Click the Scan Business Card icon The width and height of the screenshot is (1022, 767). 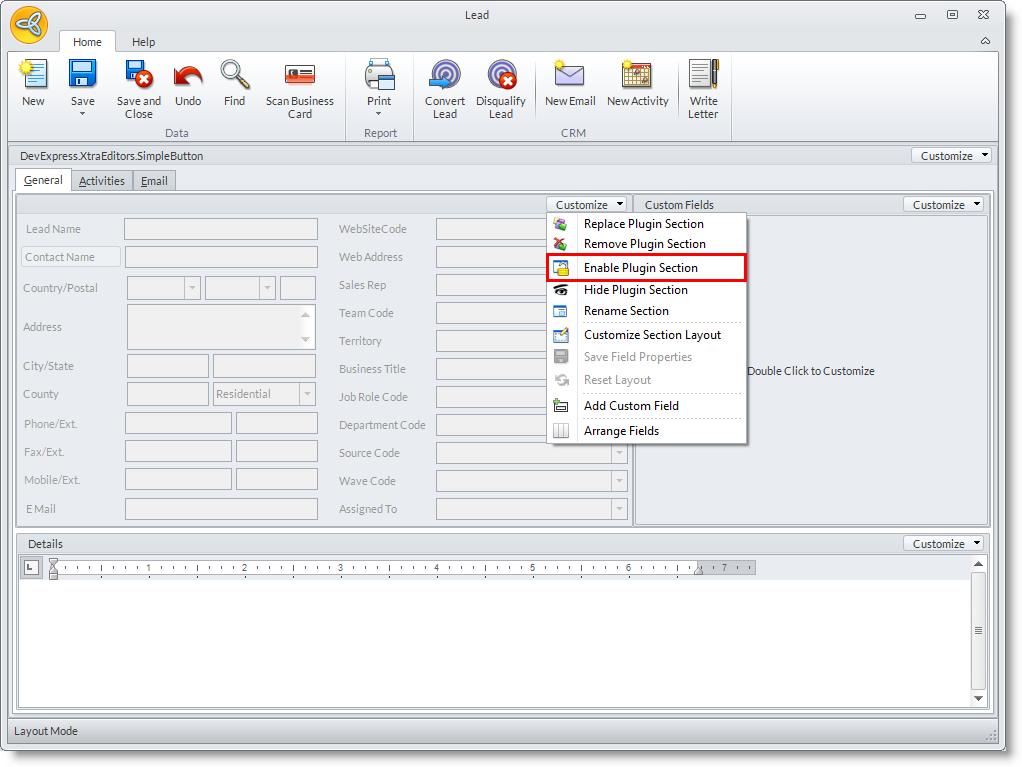tap(299, 76)
